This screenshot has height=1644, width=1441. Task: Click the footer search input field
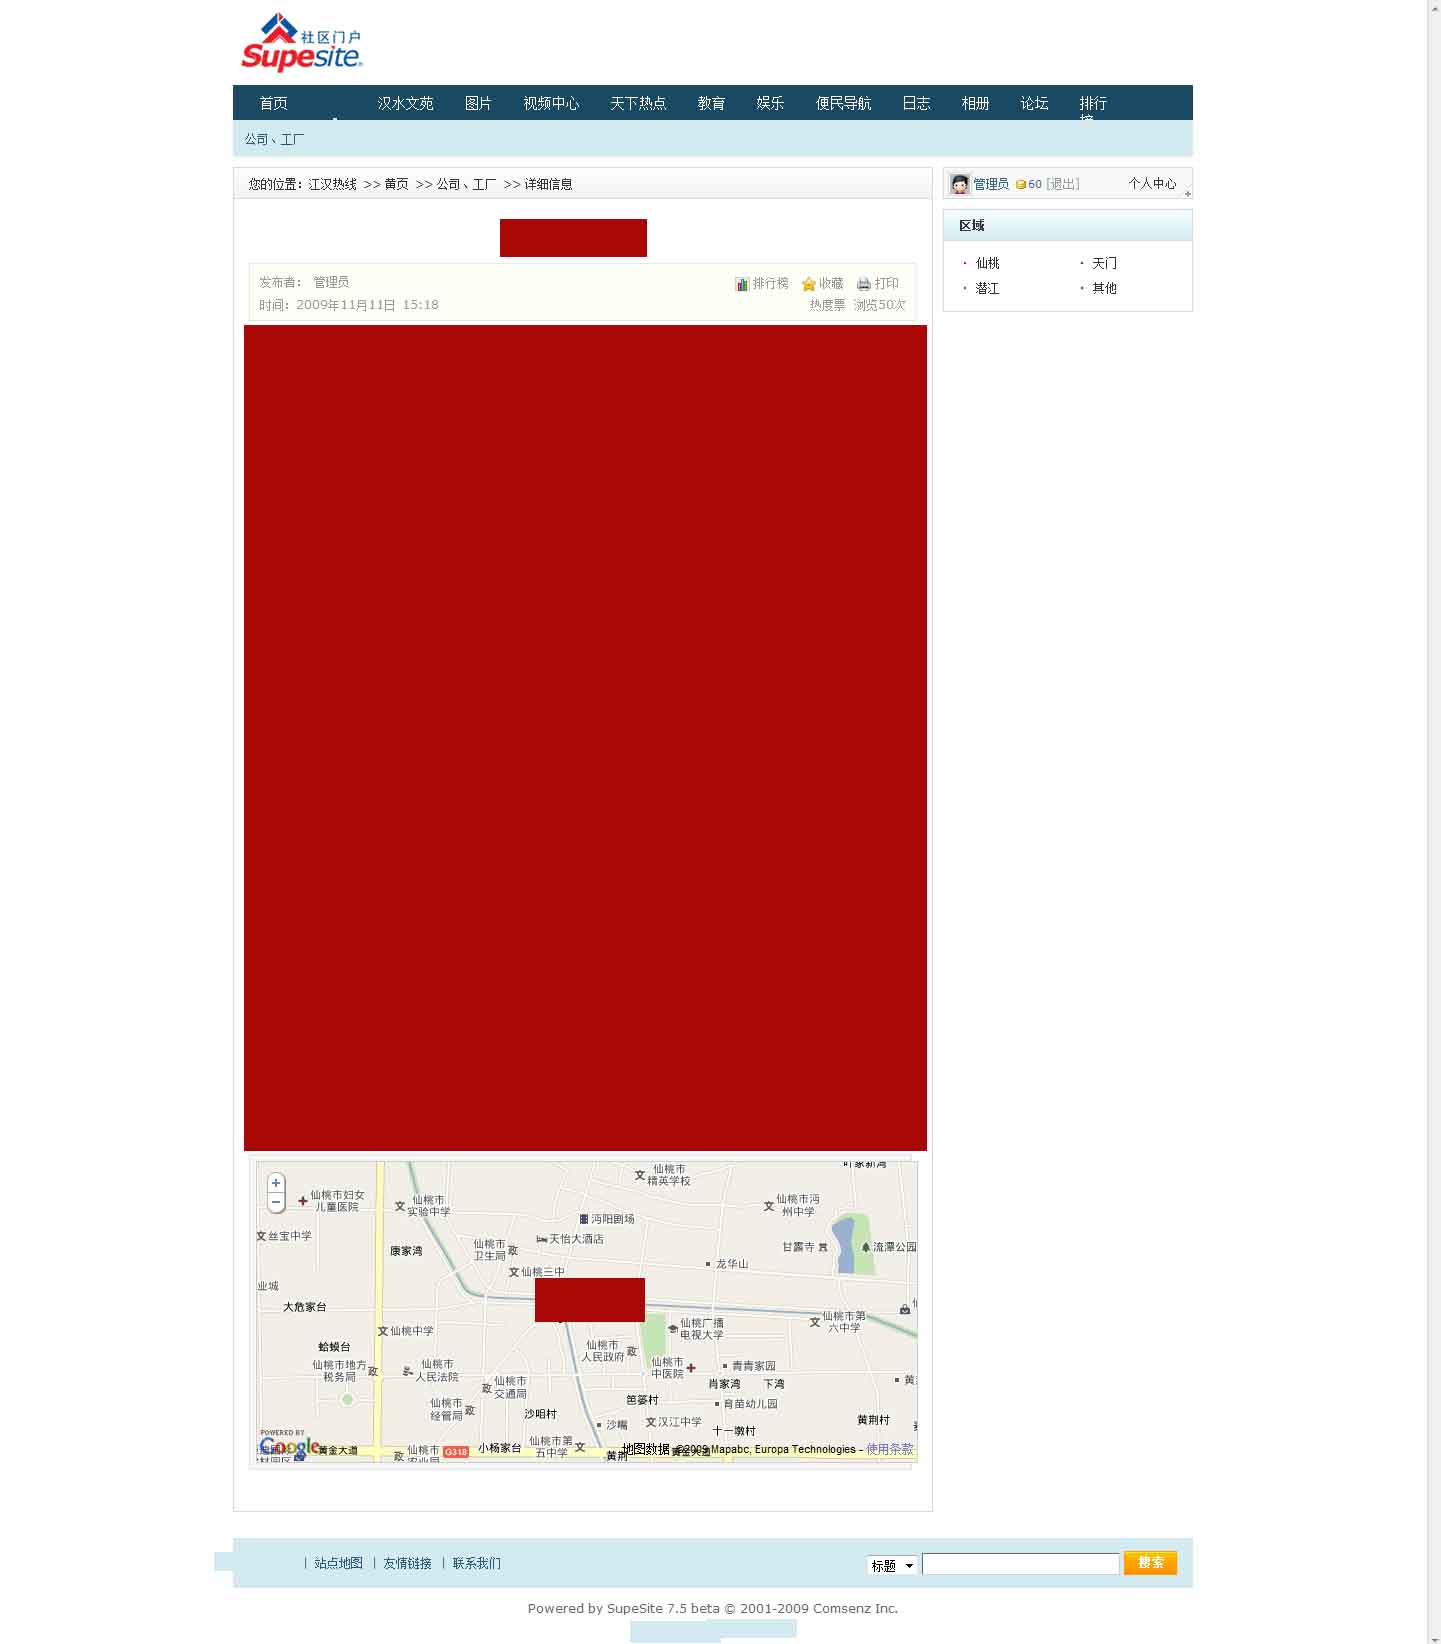click(1020, 1564)
